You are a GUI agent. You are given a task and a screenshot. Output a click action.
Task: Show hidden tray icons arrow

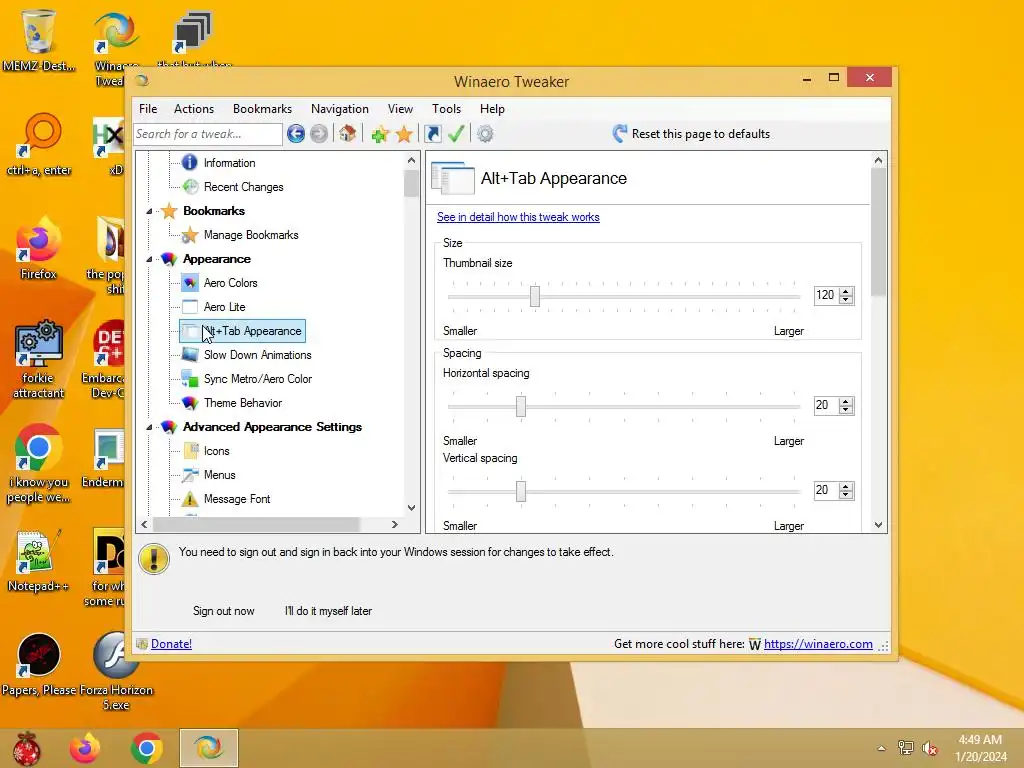(x=882, y=748)
